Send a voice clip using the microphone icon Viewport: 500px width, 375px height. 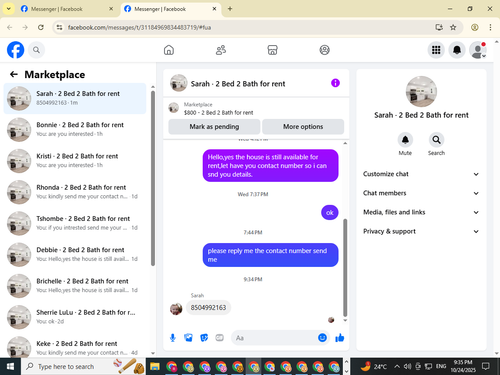point(173,338)
